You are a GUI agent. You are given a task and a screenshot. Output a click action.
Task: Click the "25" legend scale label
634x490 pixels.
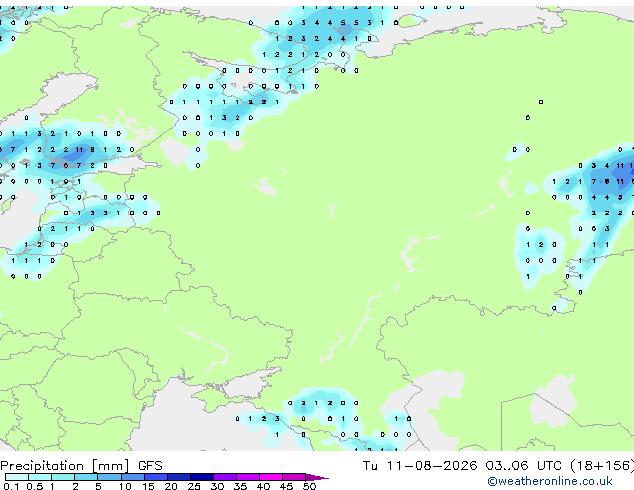coord(194,486)
